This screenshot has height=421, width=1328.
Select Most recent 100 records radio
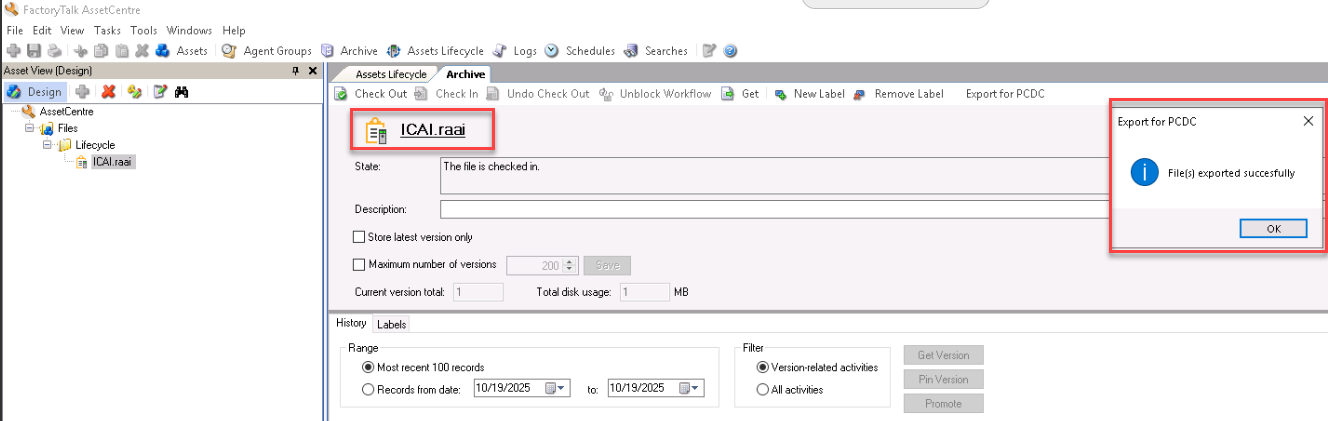(368, 367)
